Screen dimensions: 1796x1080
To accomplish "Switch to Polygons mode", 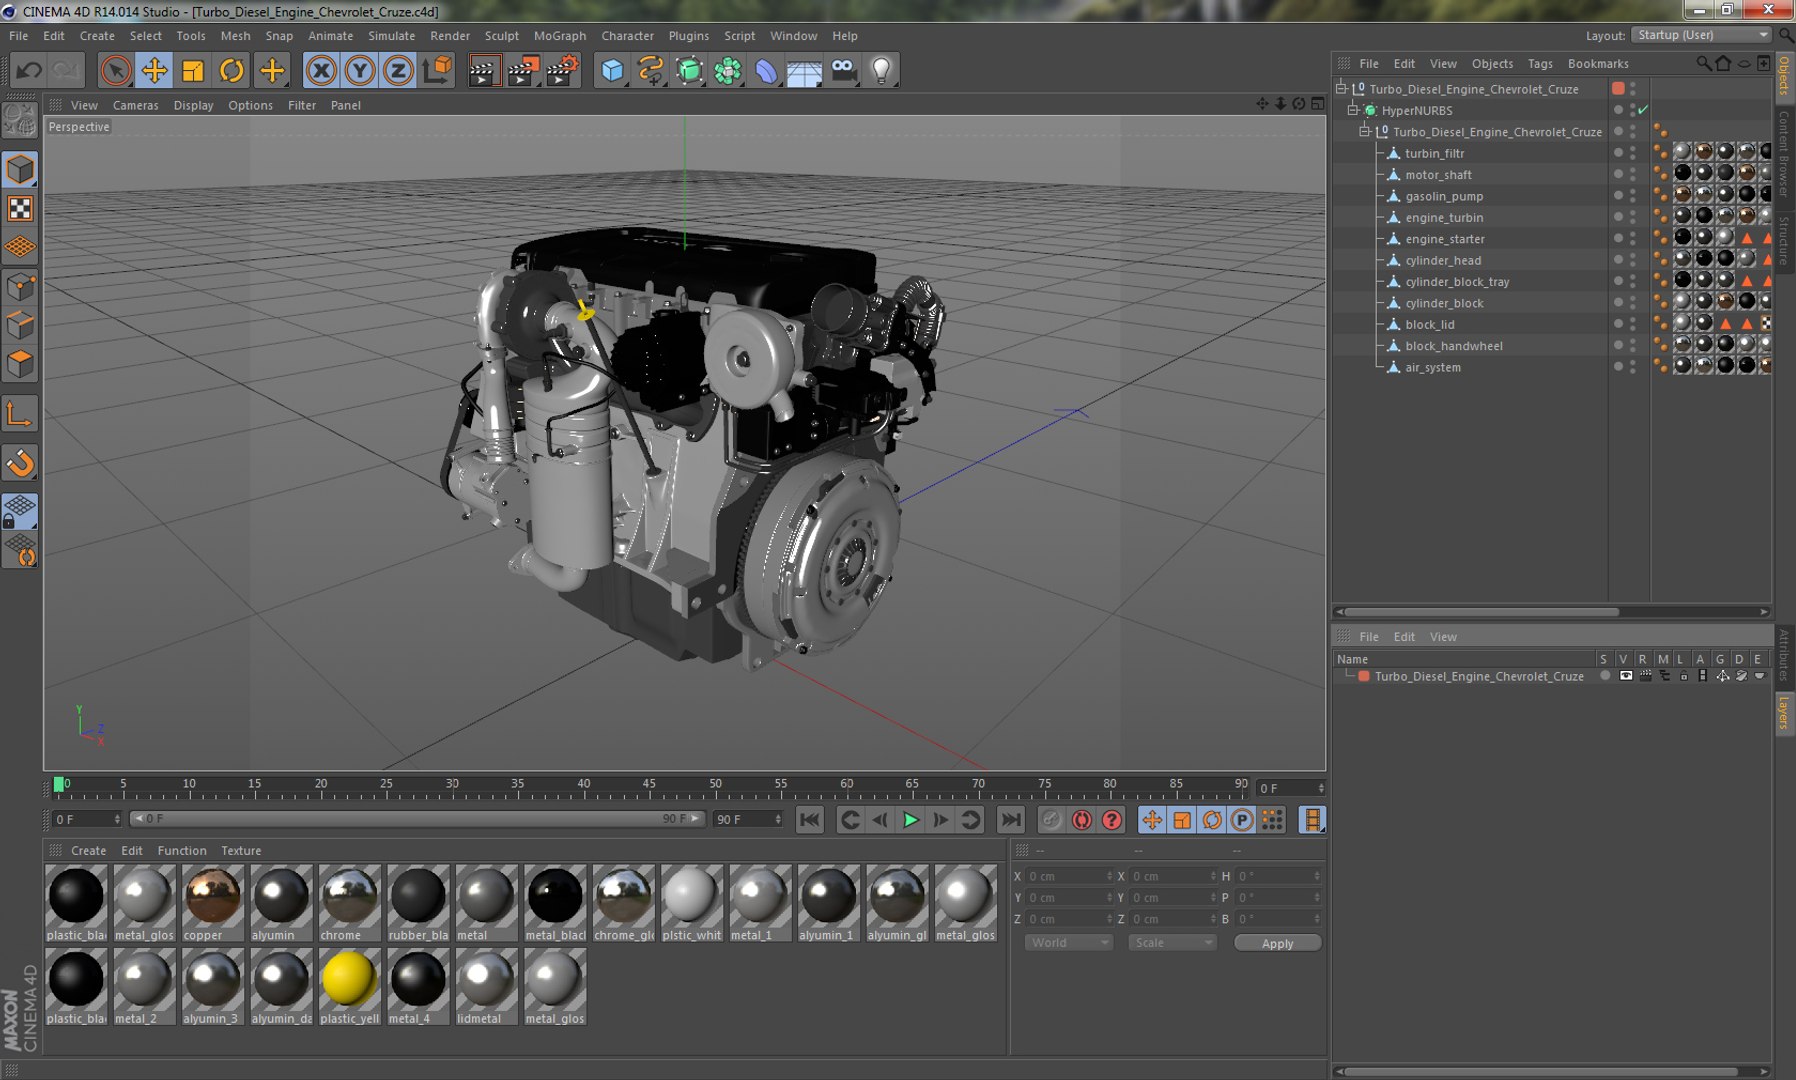I will [x=20, y=365].
